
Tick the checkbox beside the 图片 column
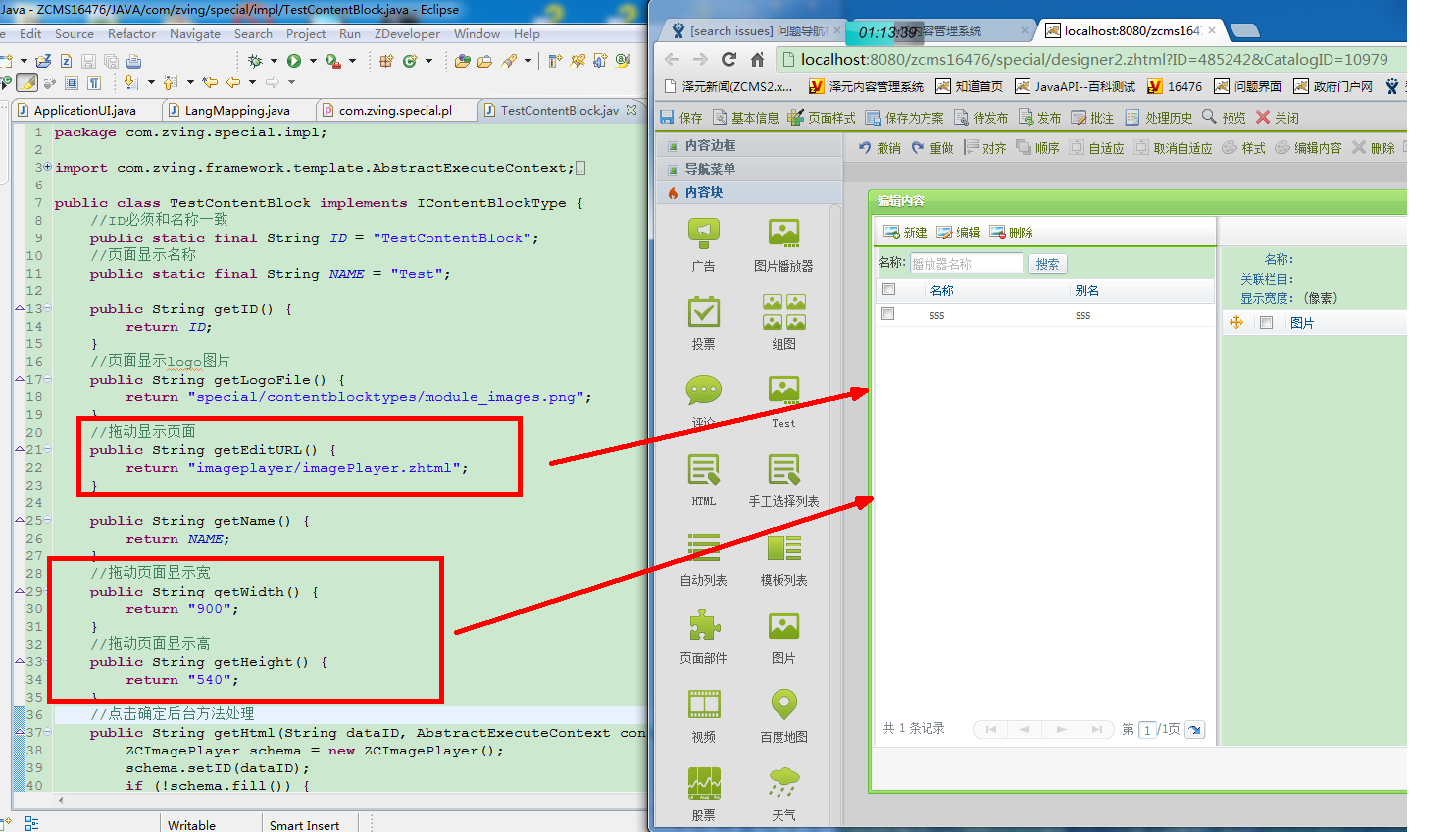click(x=1266, y=323)
